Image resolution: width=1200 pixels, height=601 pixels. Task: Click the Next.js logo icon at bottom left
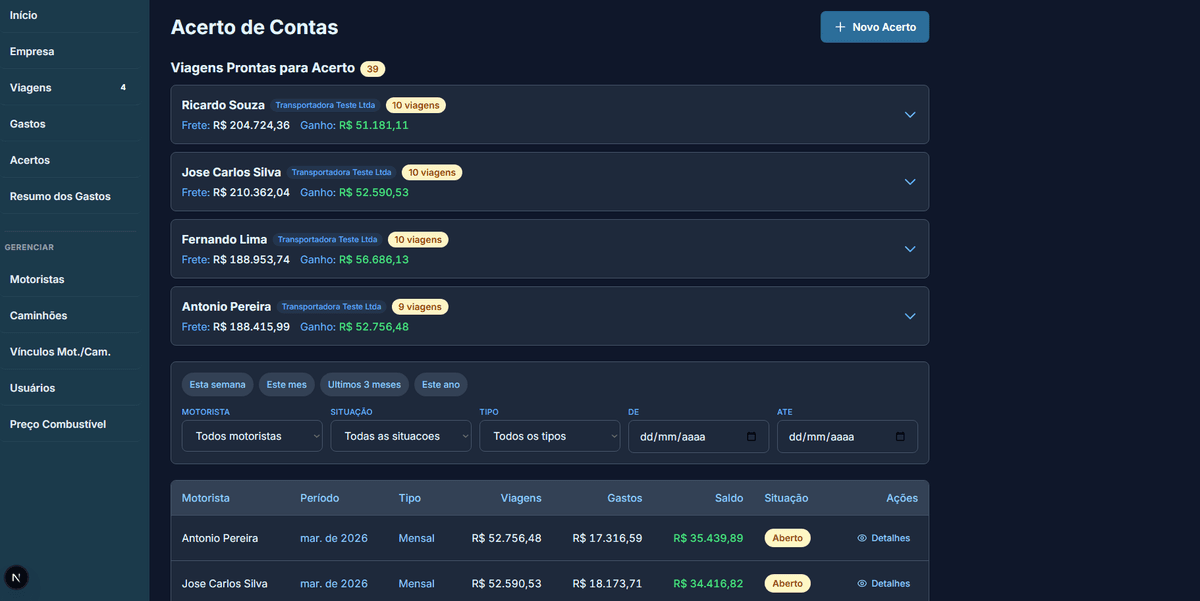(x=17, y=578)
